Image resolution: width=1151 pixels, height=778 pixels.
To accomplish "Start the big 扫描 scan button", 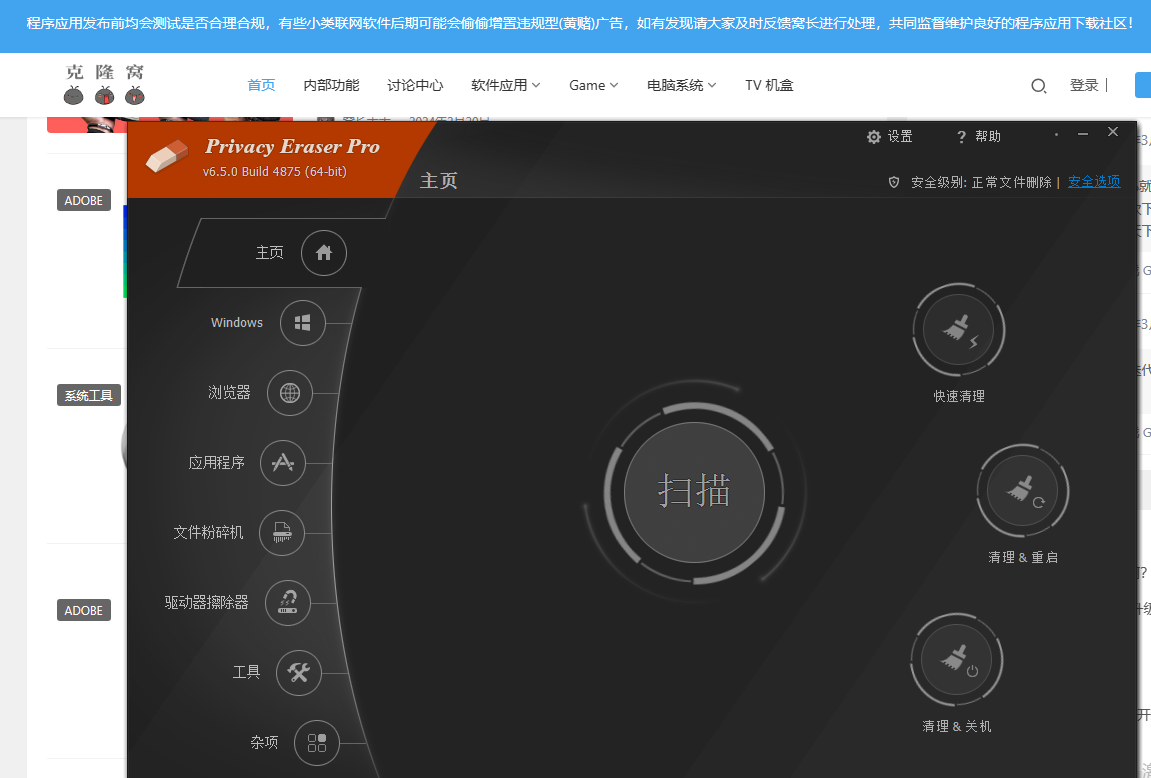I will tap(694, 492).
